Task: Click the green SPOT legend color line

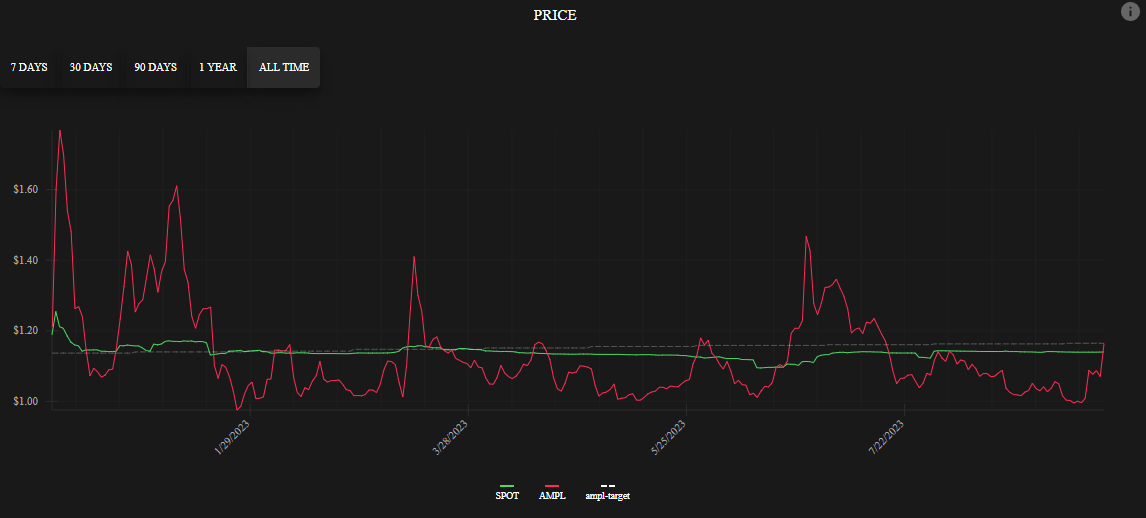Action: coord(507,486)
